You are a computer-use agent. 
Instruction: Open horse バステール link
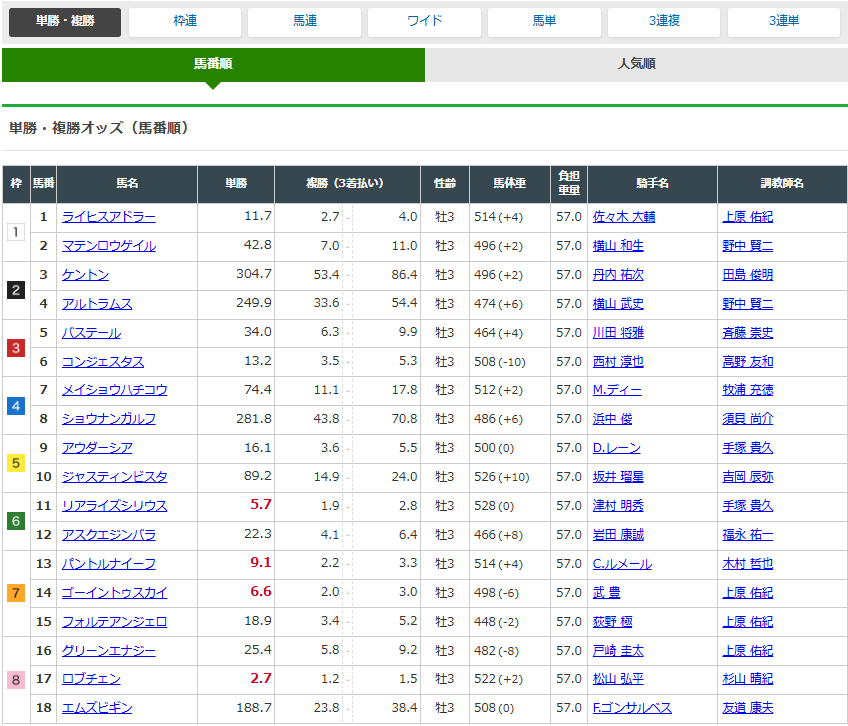91,333
